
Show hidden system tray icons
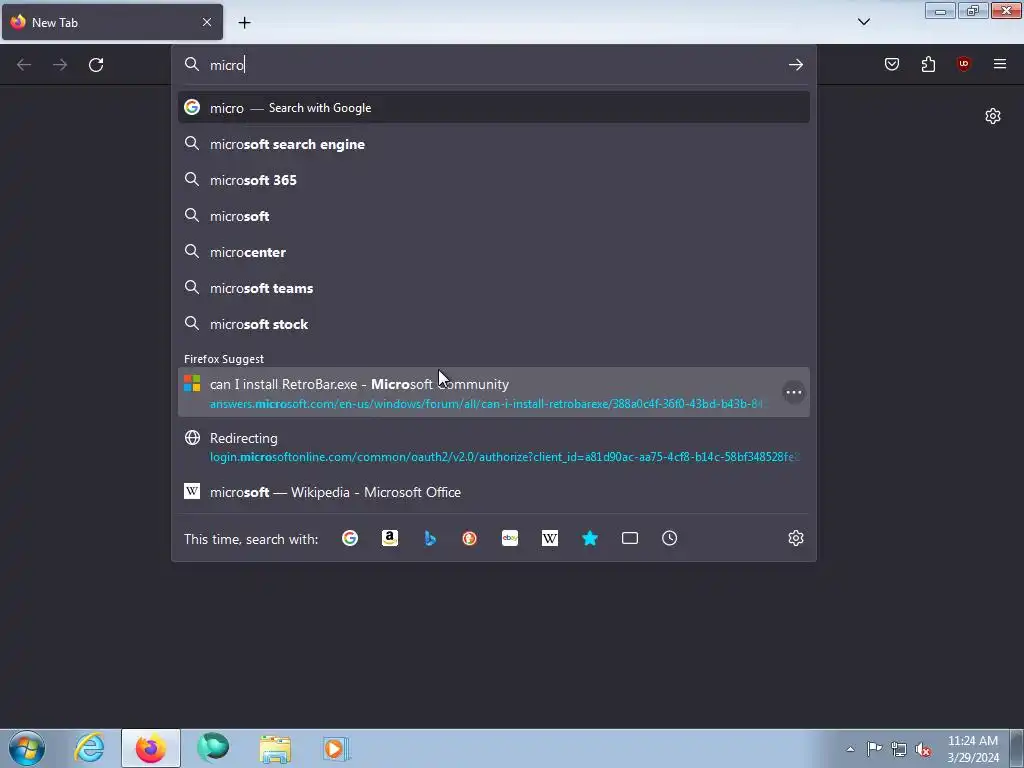pyautogui.click(x=850, y=750)
